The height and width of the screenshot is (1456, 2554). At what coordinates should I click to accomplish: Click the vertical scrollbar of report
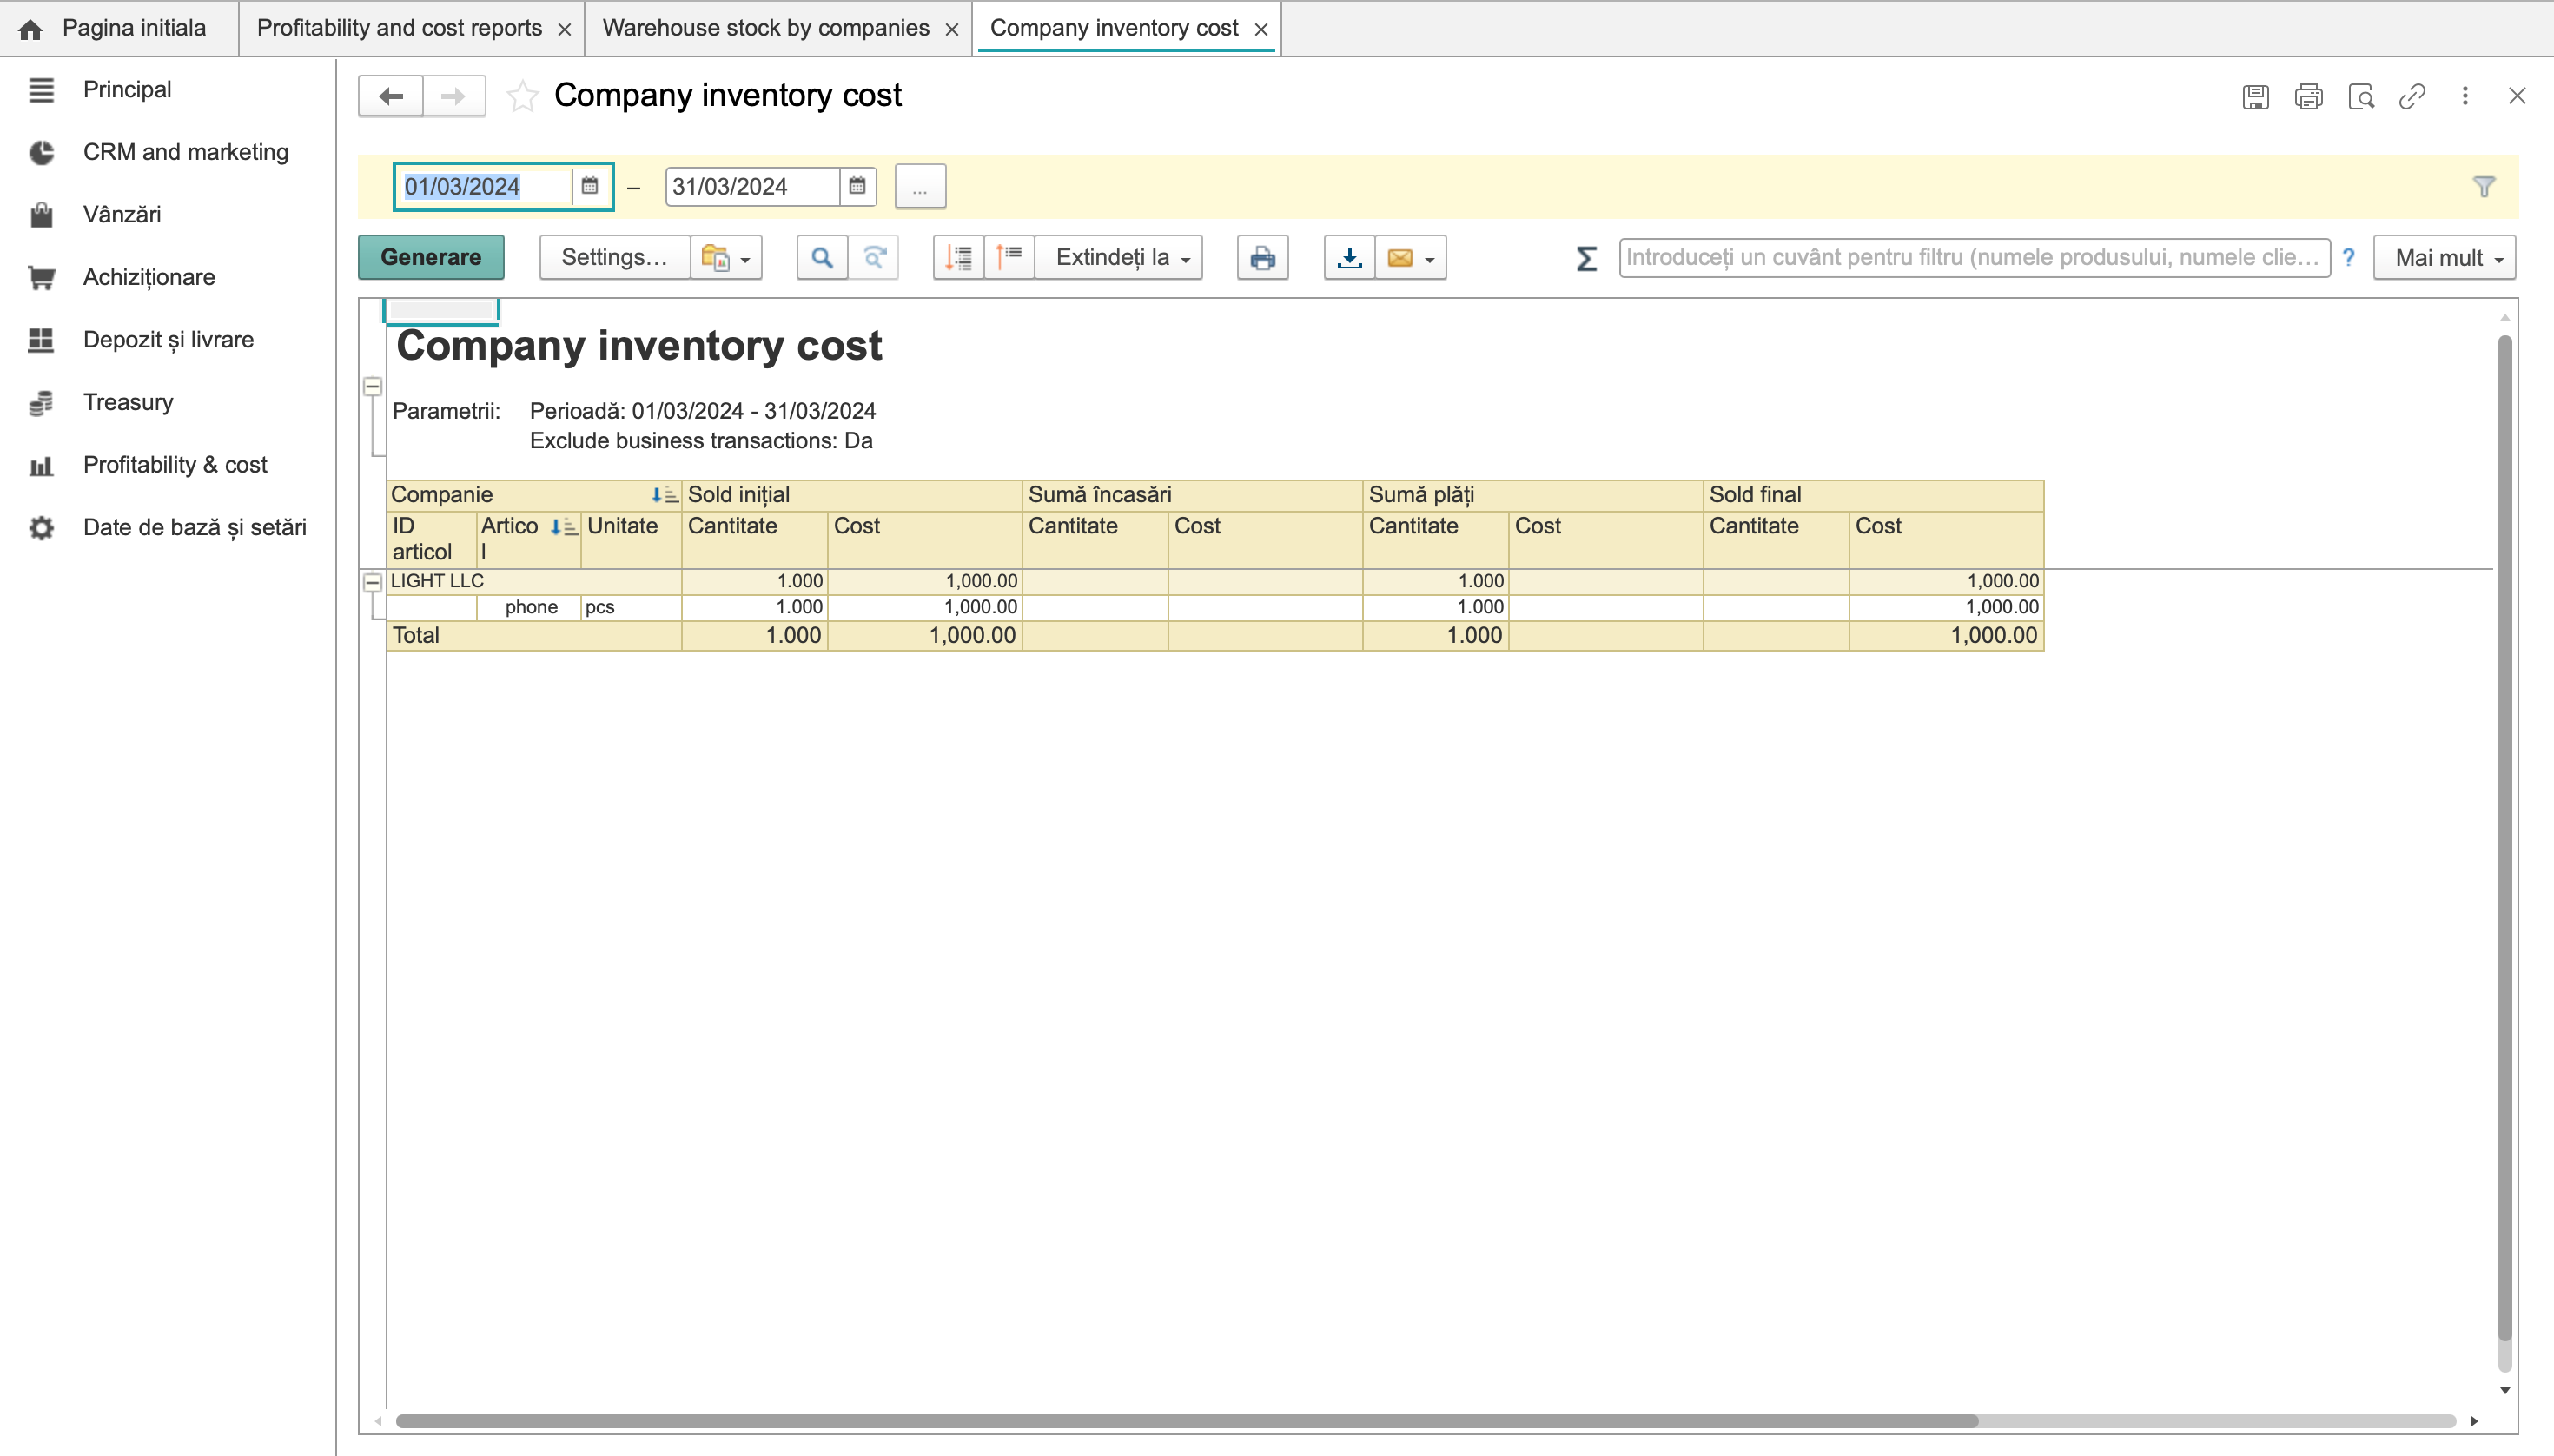[2504, 840]
